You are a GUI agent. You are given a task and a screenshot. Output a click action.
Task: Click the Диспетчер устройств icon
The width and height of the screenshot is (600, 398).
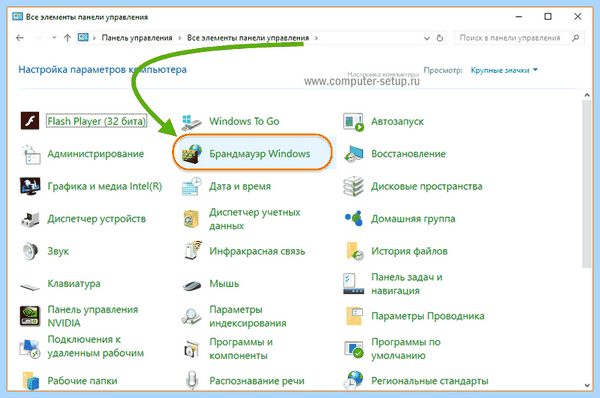(30, 219)
